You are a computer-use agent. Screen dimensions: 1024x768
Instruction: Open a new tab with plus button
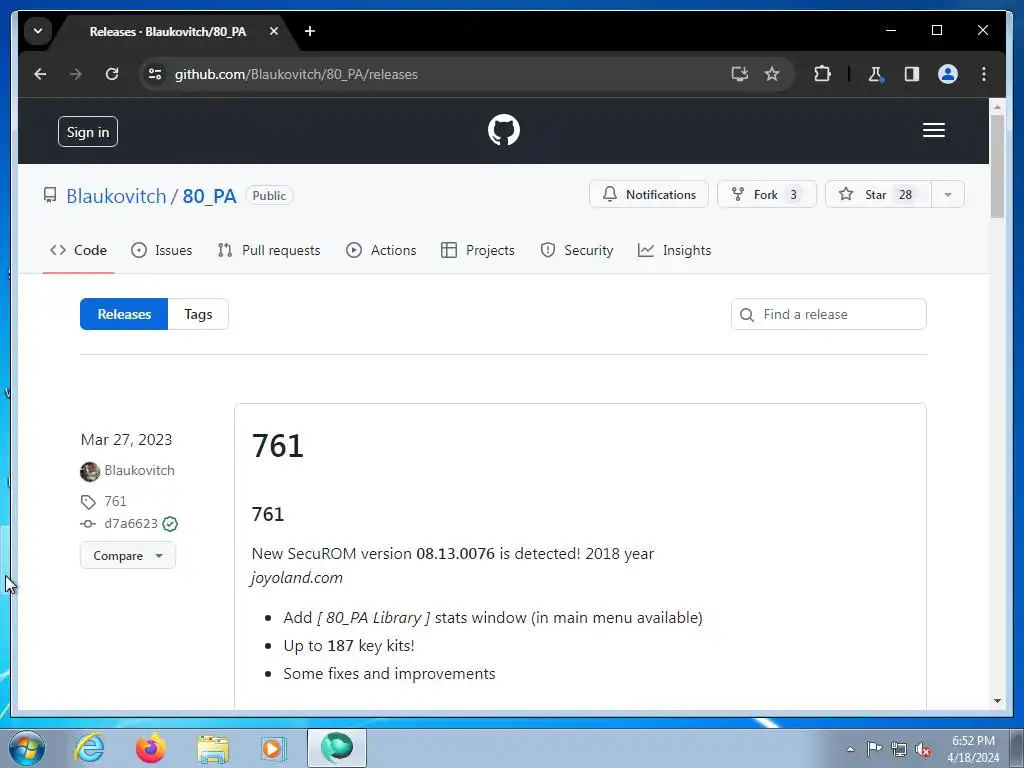[310, 31]
